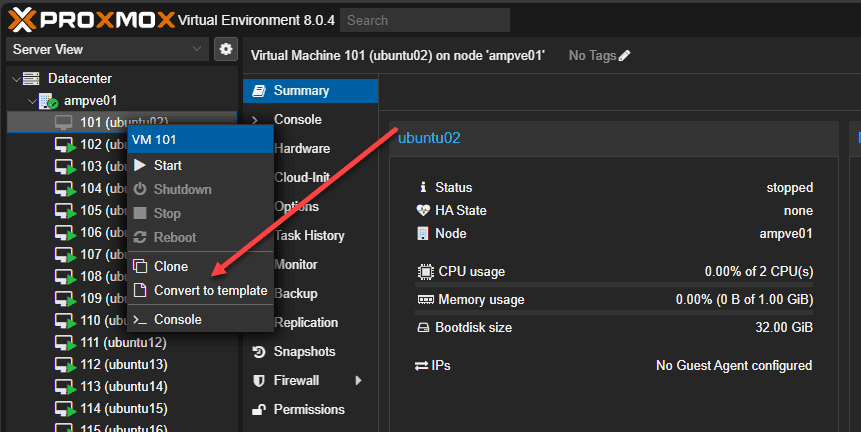Click the Virtual Machine 101 header title

398,55
